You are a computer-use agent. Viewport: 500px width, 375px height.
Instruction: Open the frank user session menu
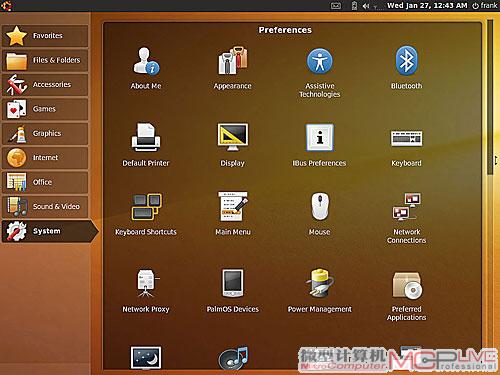tap(485, 6)
